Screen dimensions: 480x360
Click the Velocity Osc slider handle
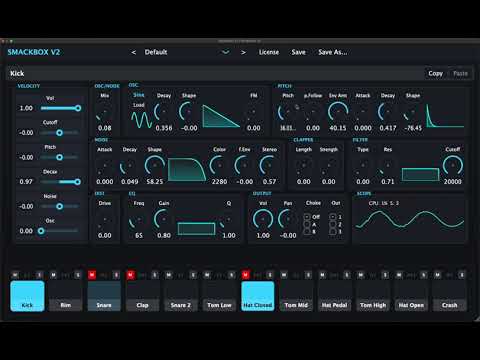[x=41, y=231]
